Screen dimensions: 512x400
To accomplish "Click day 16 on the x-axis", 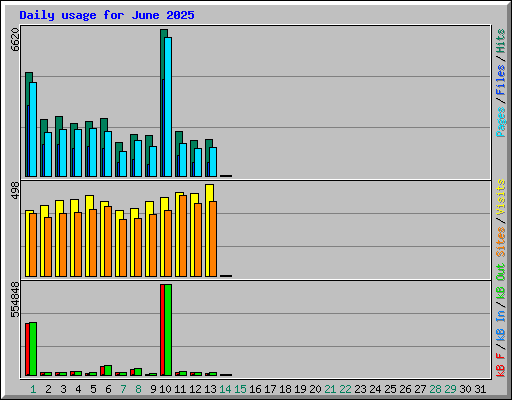I will (255, 389).
